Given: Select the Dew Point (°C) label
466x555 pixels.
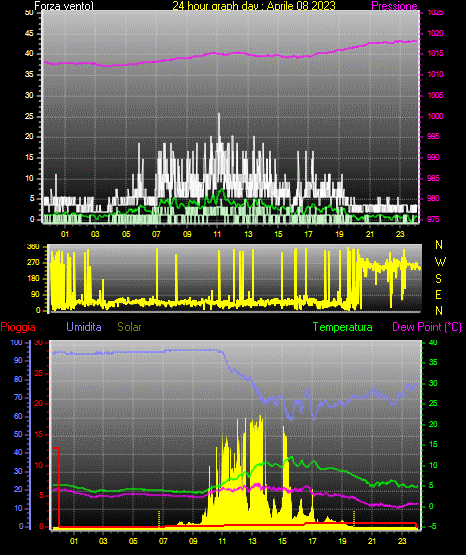Looking at the screenshot, I should [x=427, y=327].
